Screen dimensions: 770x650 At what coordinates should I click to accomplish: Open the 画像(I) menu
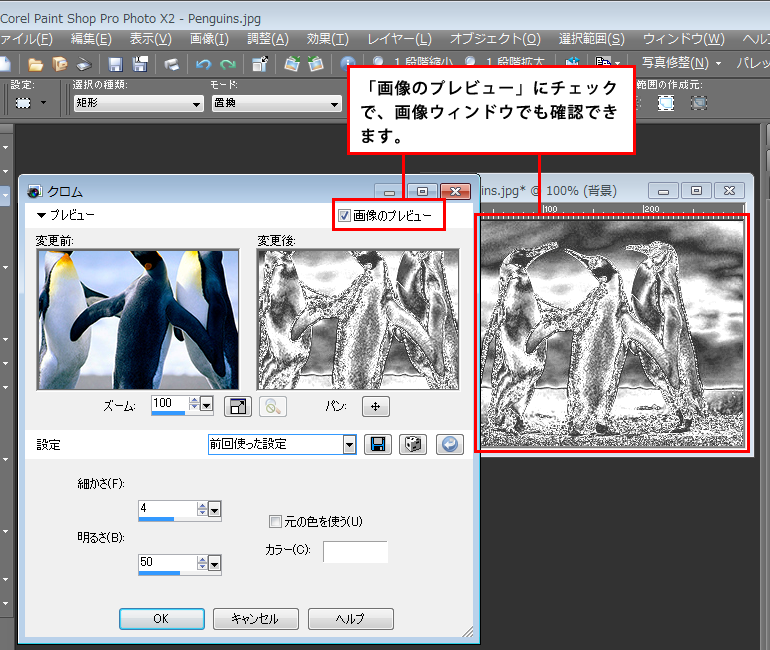209,39
